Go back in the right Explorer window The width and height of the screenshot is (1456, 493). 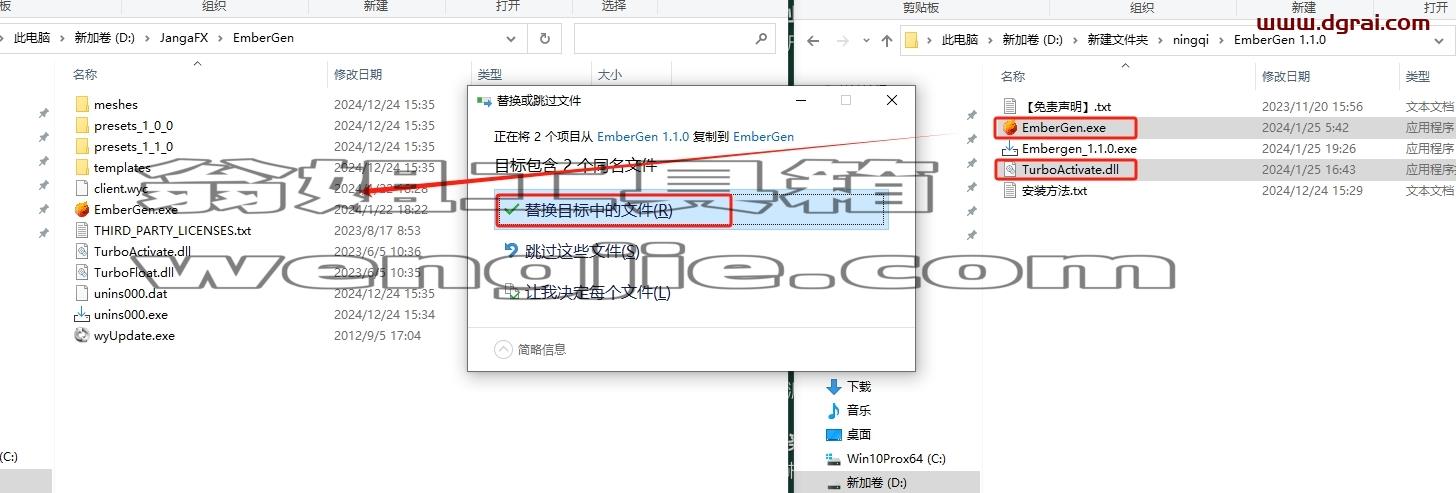pos(813,41)
